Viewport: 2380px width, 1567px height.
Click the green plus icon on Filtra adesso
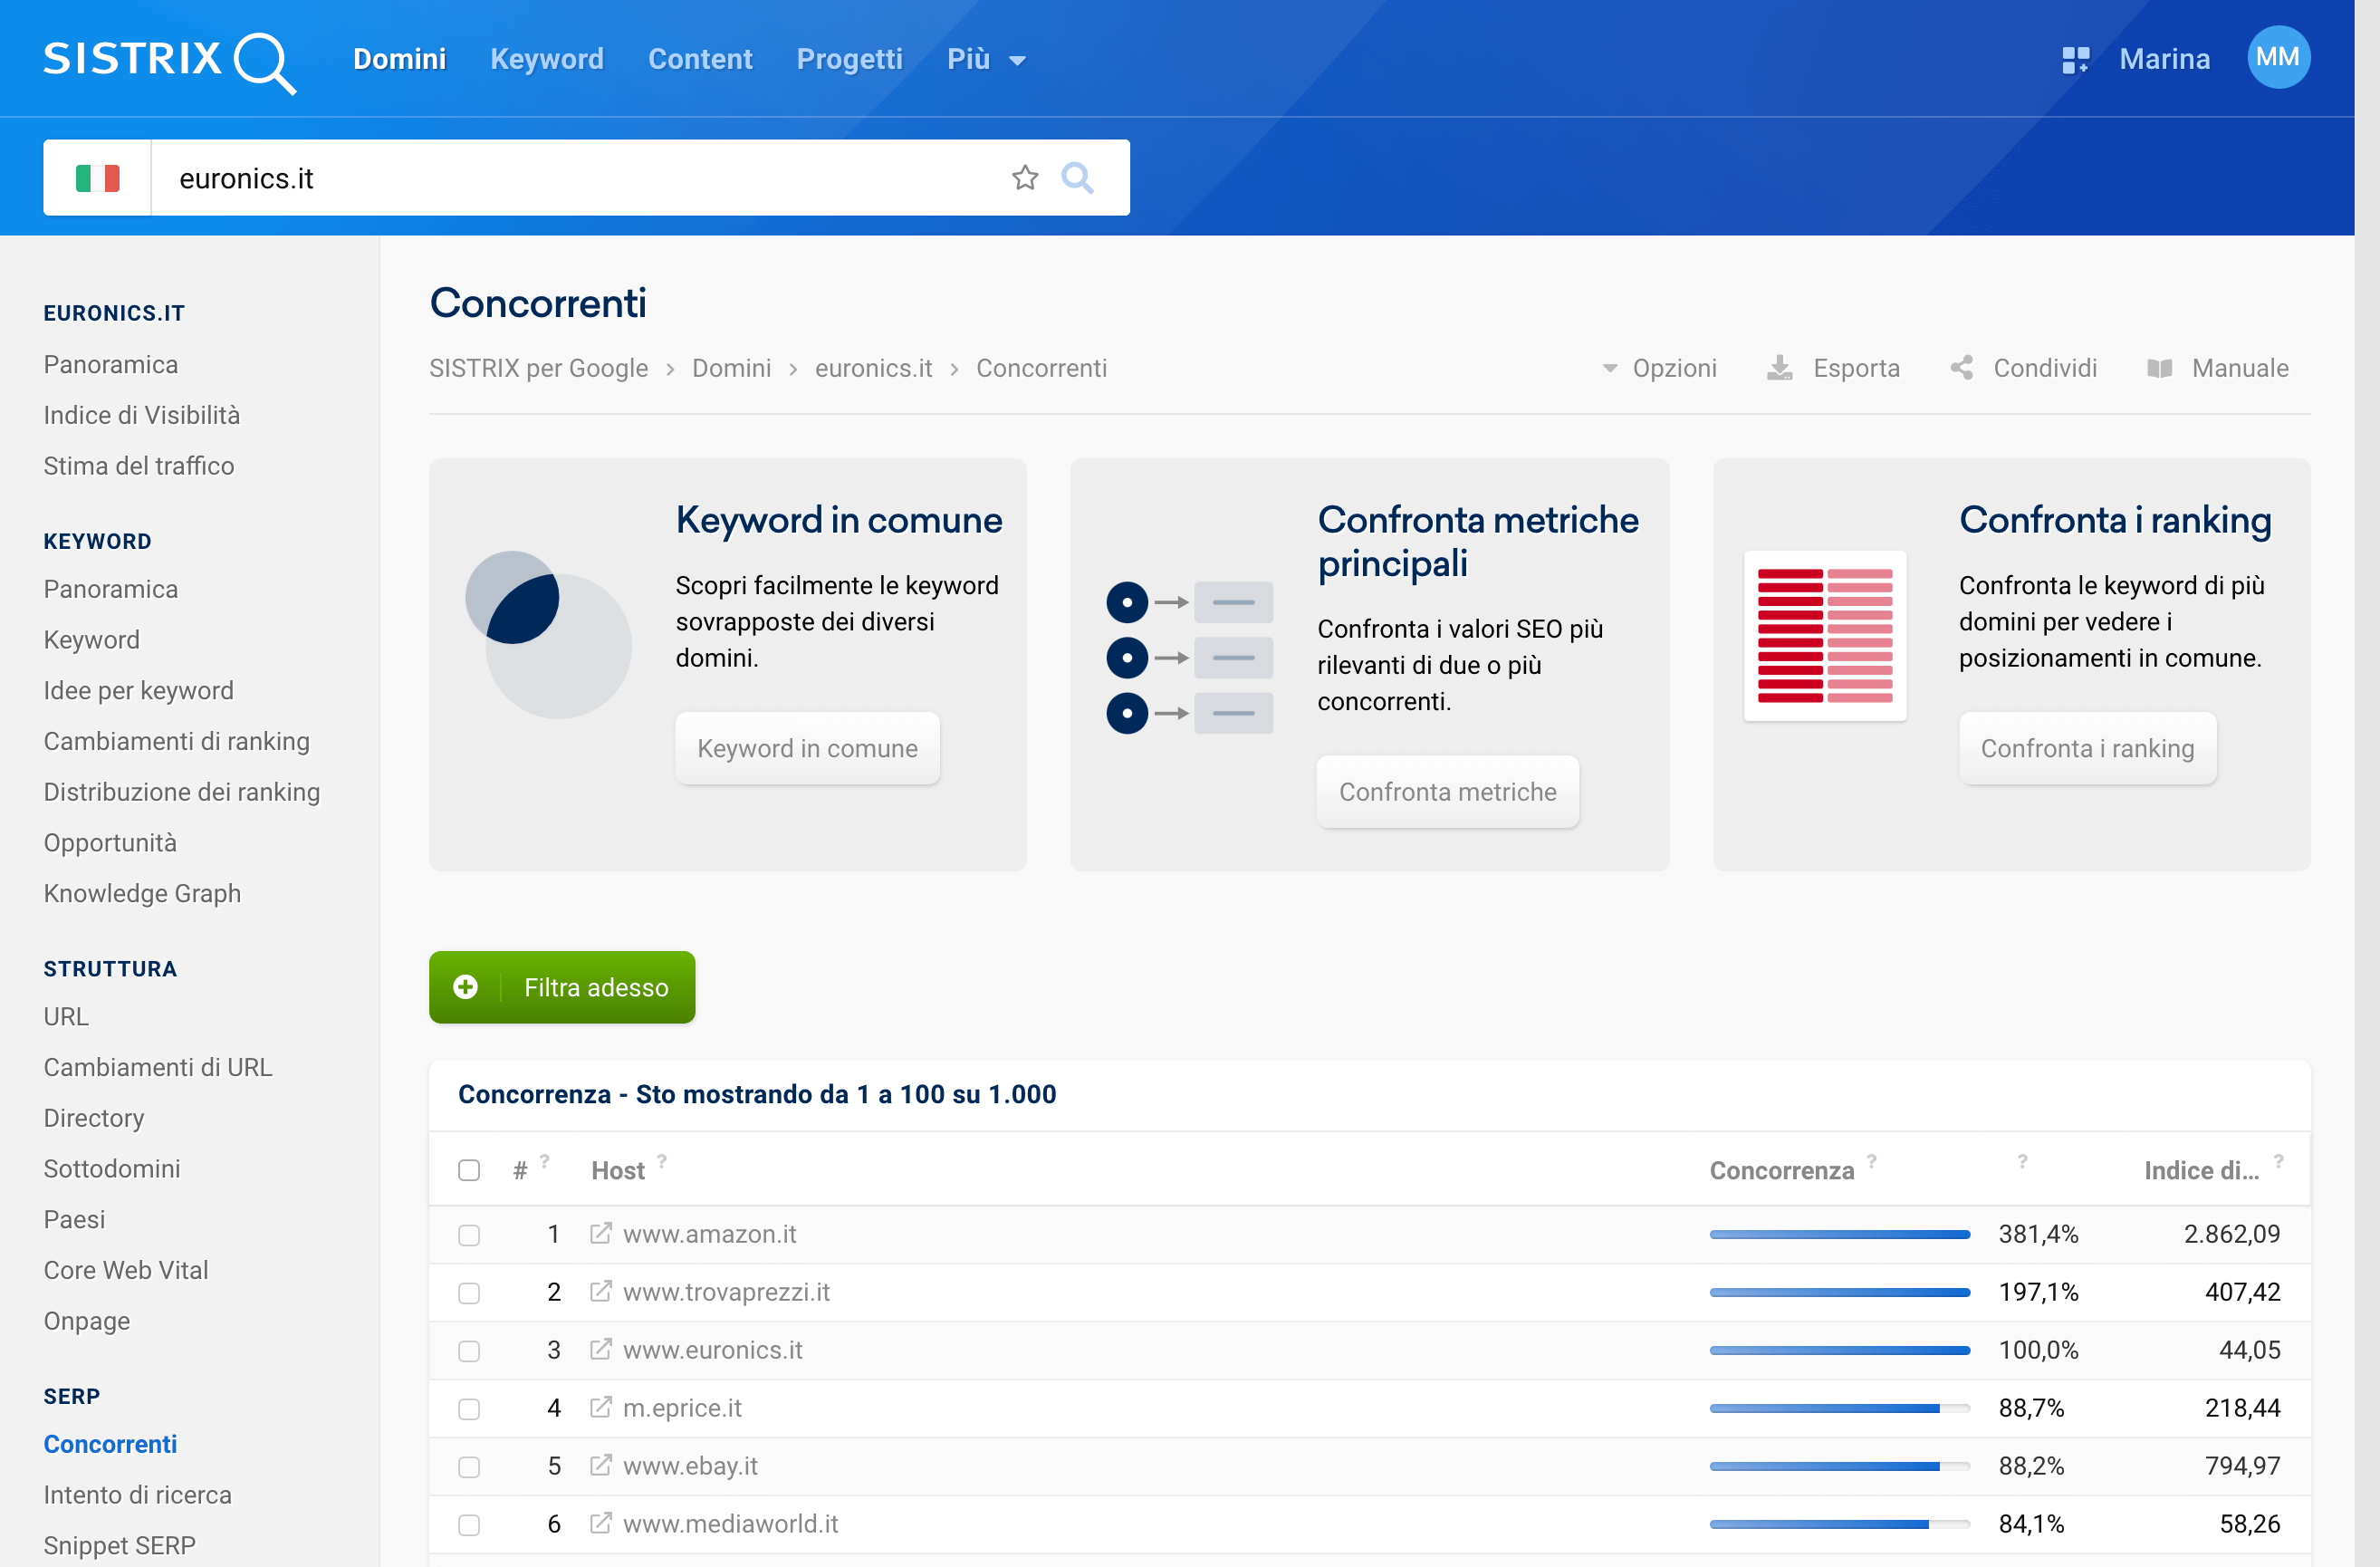click(465, 987)
